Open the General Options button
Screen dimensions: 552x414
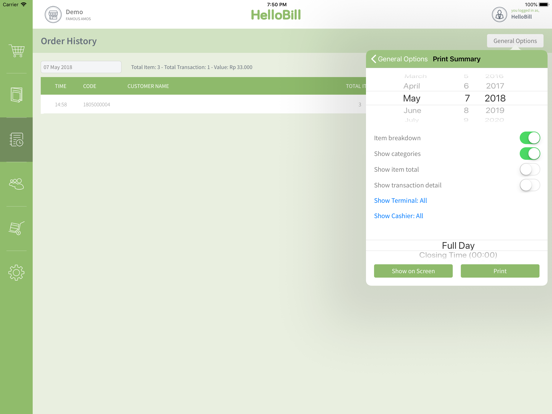515,41
